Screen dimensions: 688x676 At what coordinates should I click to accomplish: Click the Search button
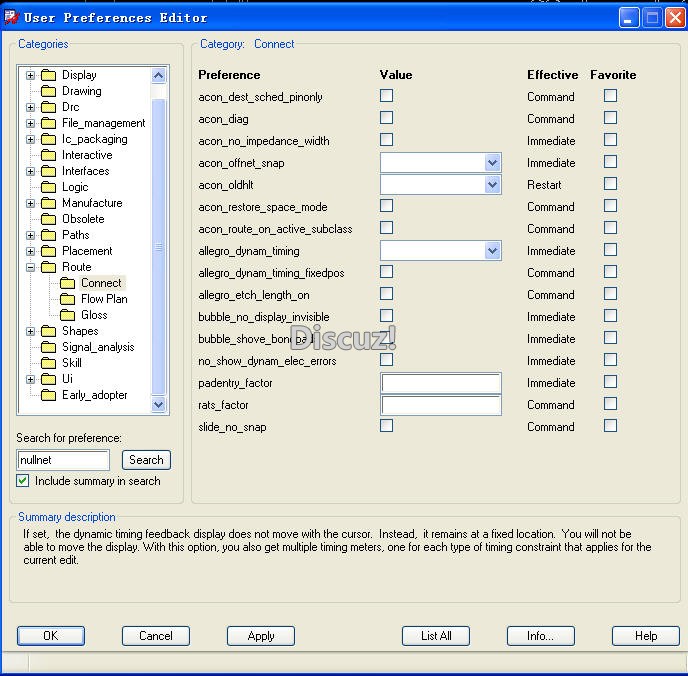pyautogui.click(x=146, y=460)
